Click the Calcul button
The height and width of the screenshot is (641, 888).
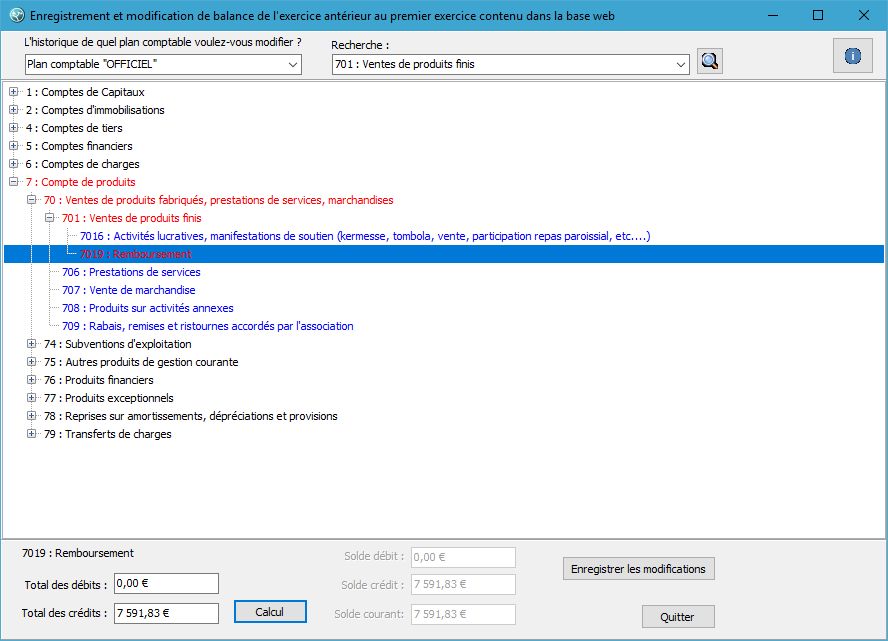pos(270,612)
